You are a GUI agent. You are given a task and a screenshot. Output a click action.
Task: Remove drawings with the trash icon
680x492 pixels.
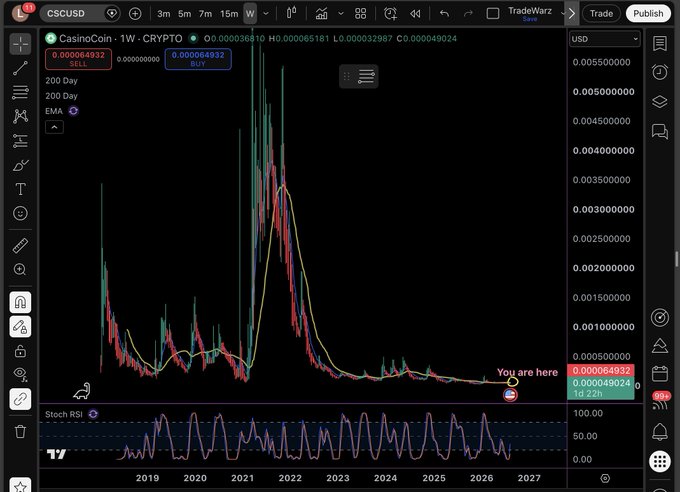point(20,431)
